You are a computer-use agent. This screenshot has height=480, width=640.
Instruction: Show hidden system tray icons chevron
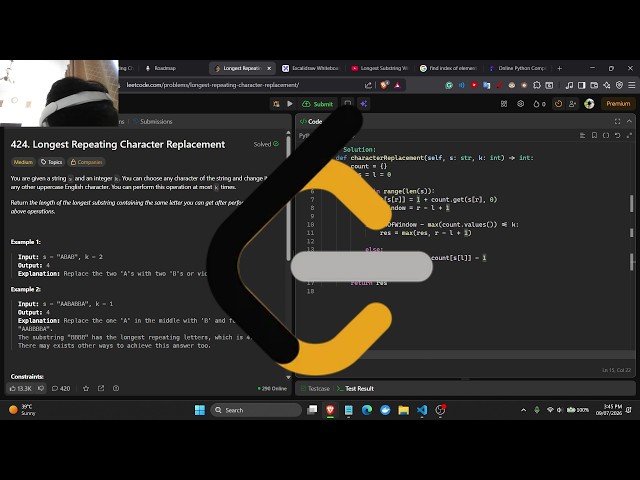coord(523,410)
